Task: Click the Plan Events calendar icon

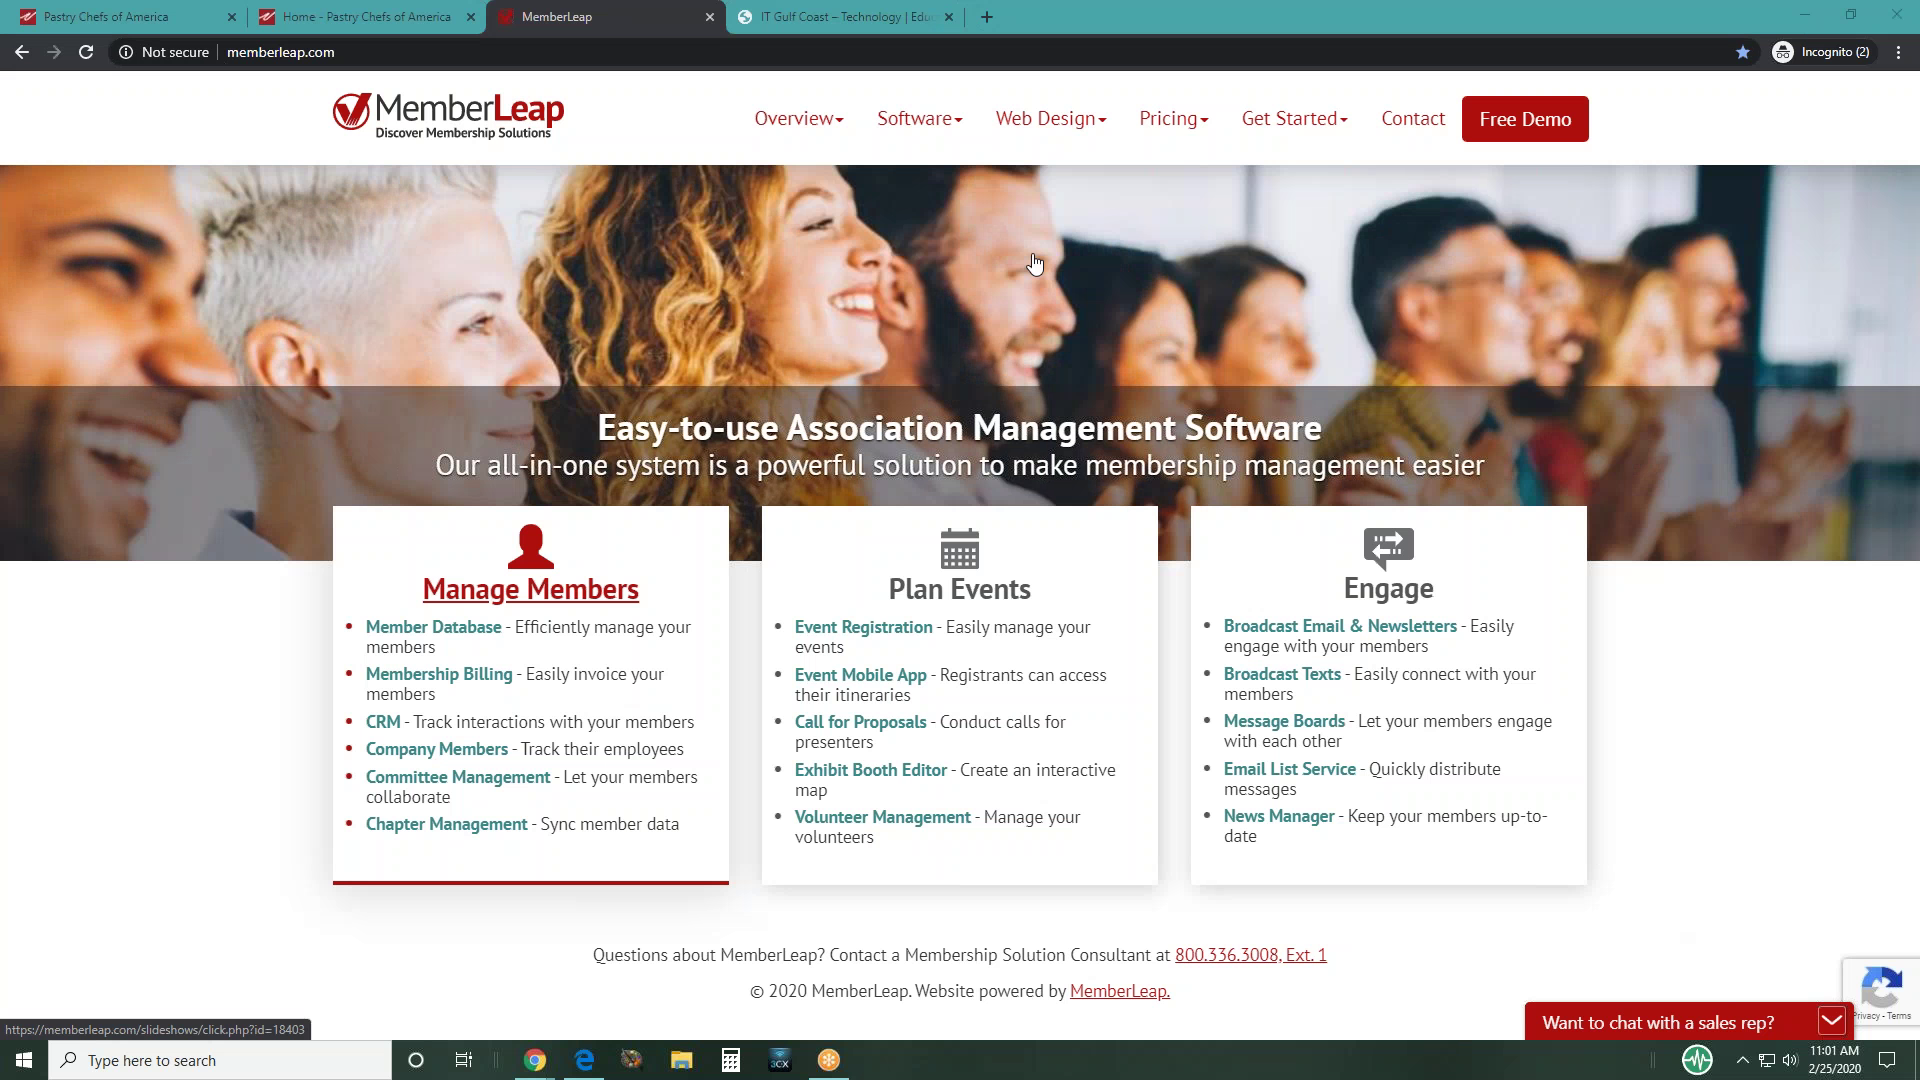Action: coord(959,548)
